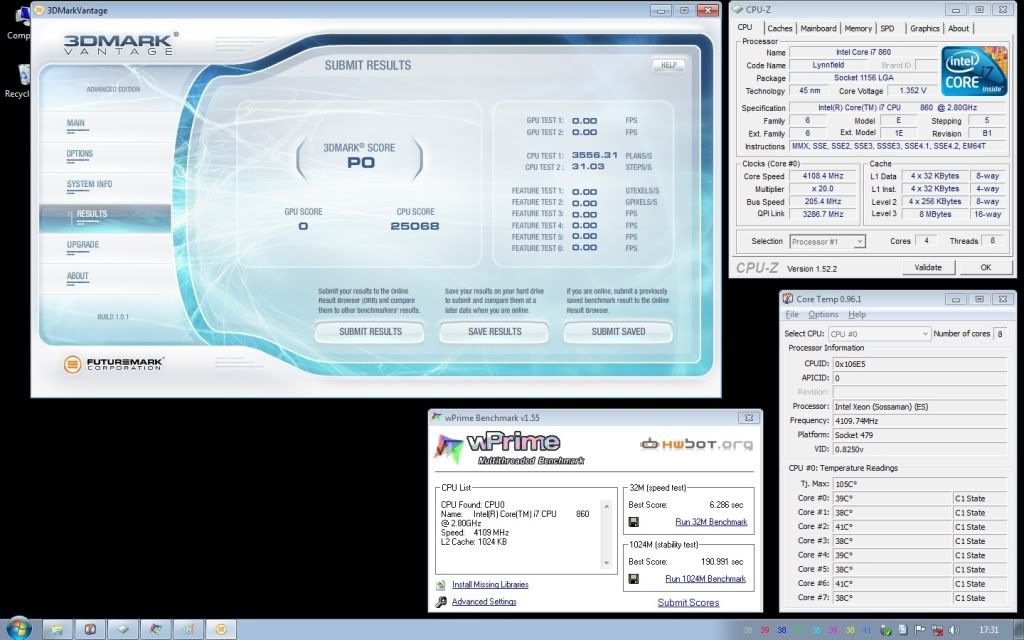The height and width of the screenshot is (640, 1024).
Task: Select the Graphics tab in CPU-Z
Action: click(925, 28)
